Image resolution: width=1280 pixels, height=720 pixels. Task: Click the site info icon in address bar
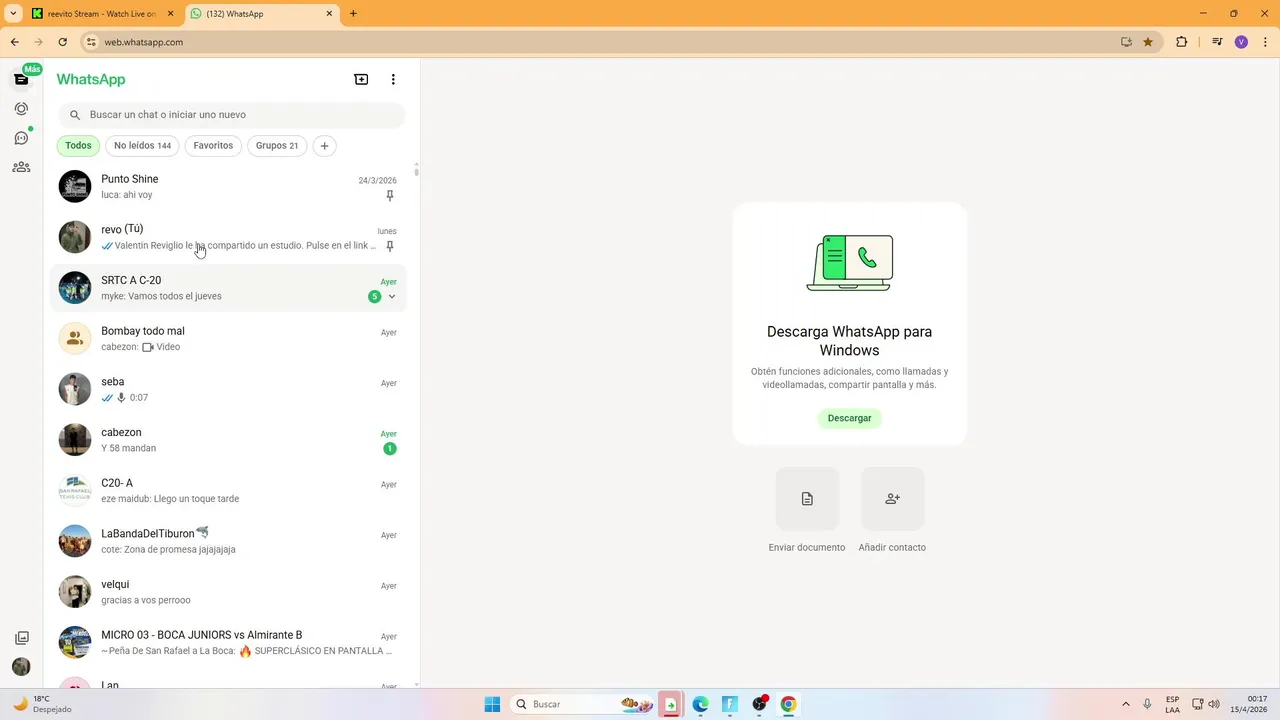pos(91,42)
